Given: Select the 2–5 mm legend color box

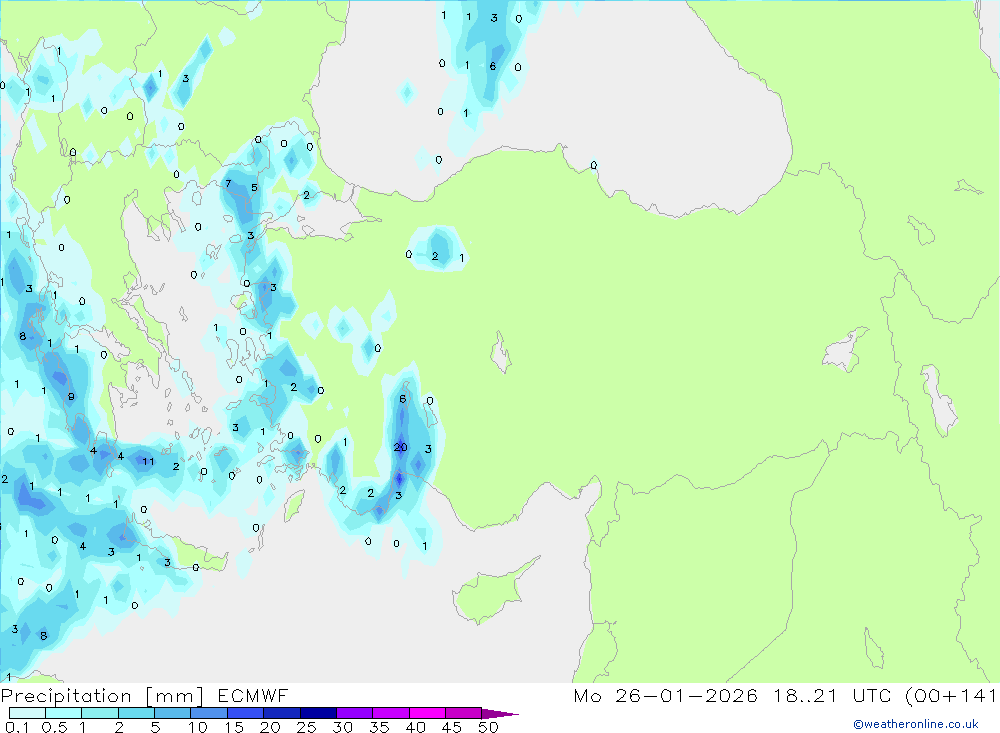Looking at the screenshot, I should point(136,713).
